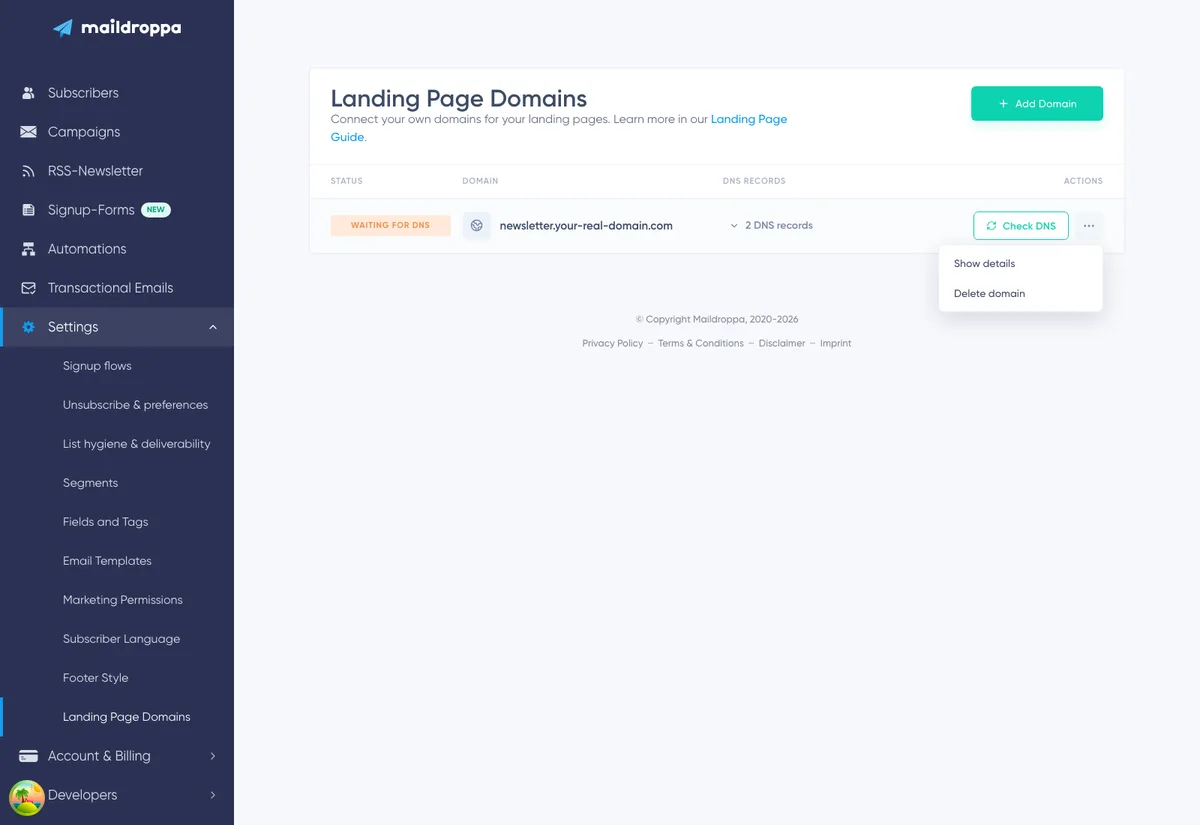The height and width of the screenshot is (825, 1200).
Task: Expand the 2 DNS records chevron
Action: pos(734,226)
